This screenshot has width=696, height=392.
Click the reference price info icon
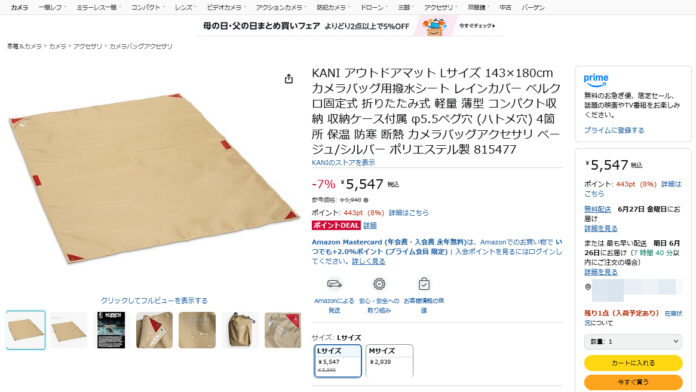pyautogui.click(x=366, y=200)
